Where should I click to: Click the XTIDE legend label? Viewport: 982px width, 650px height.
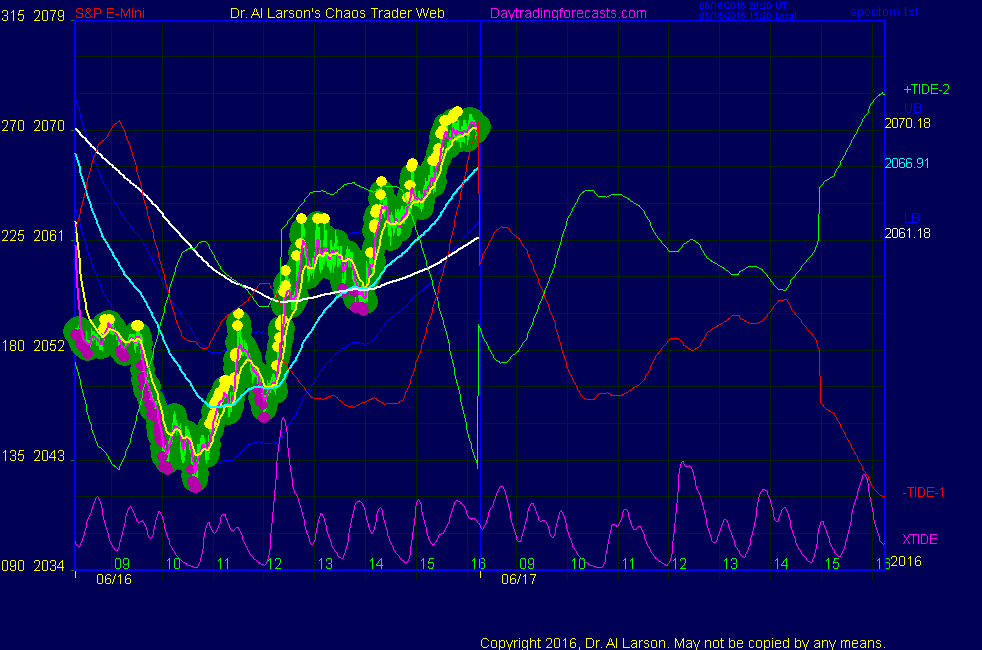coord(920,539)
